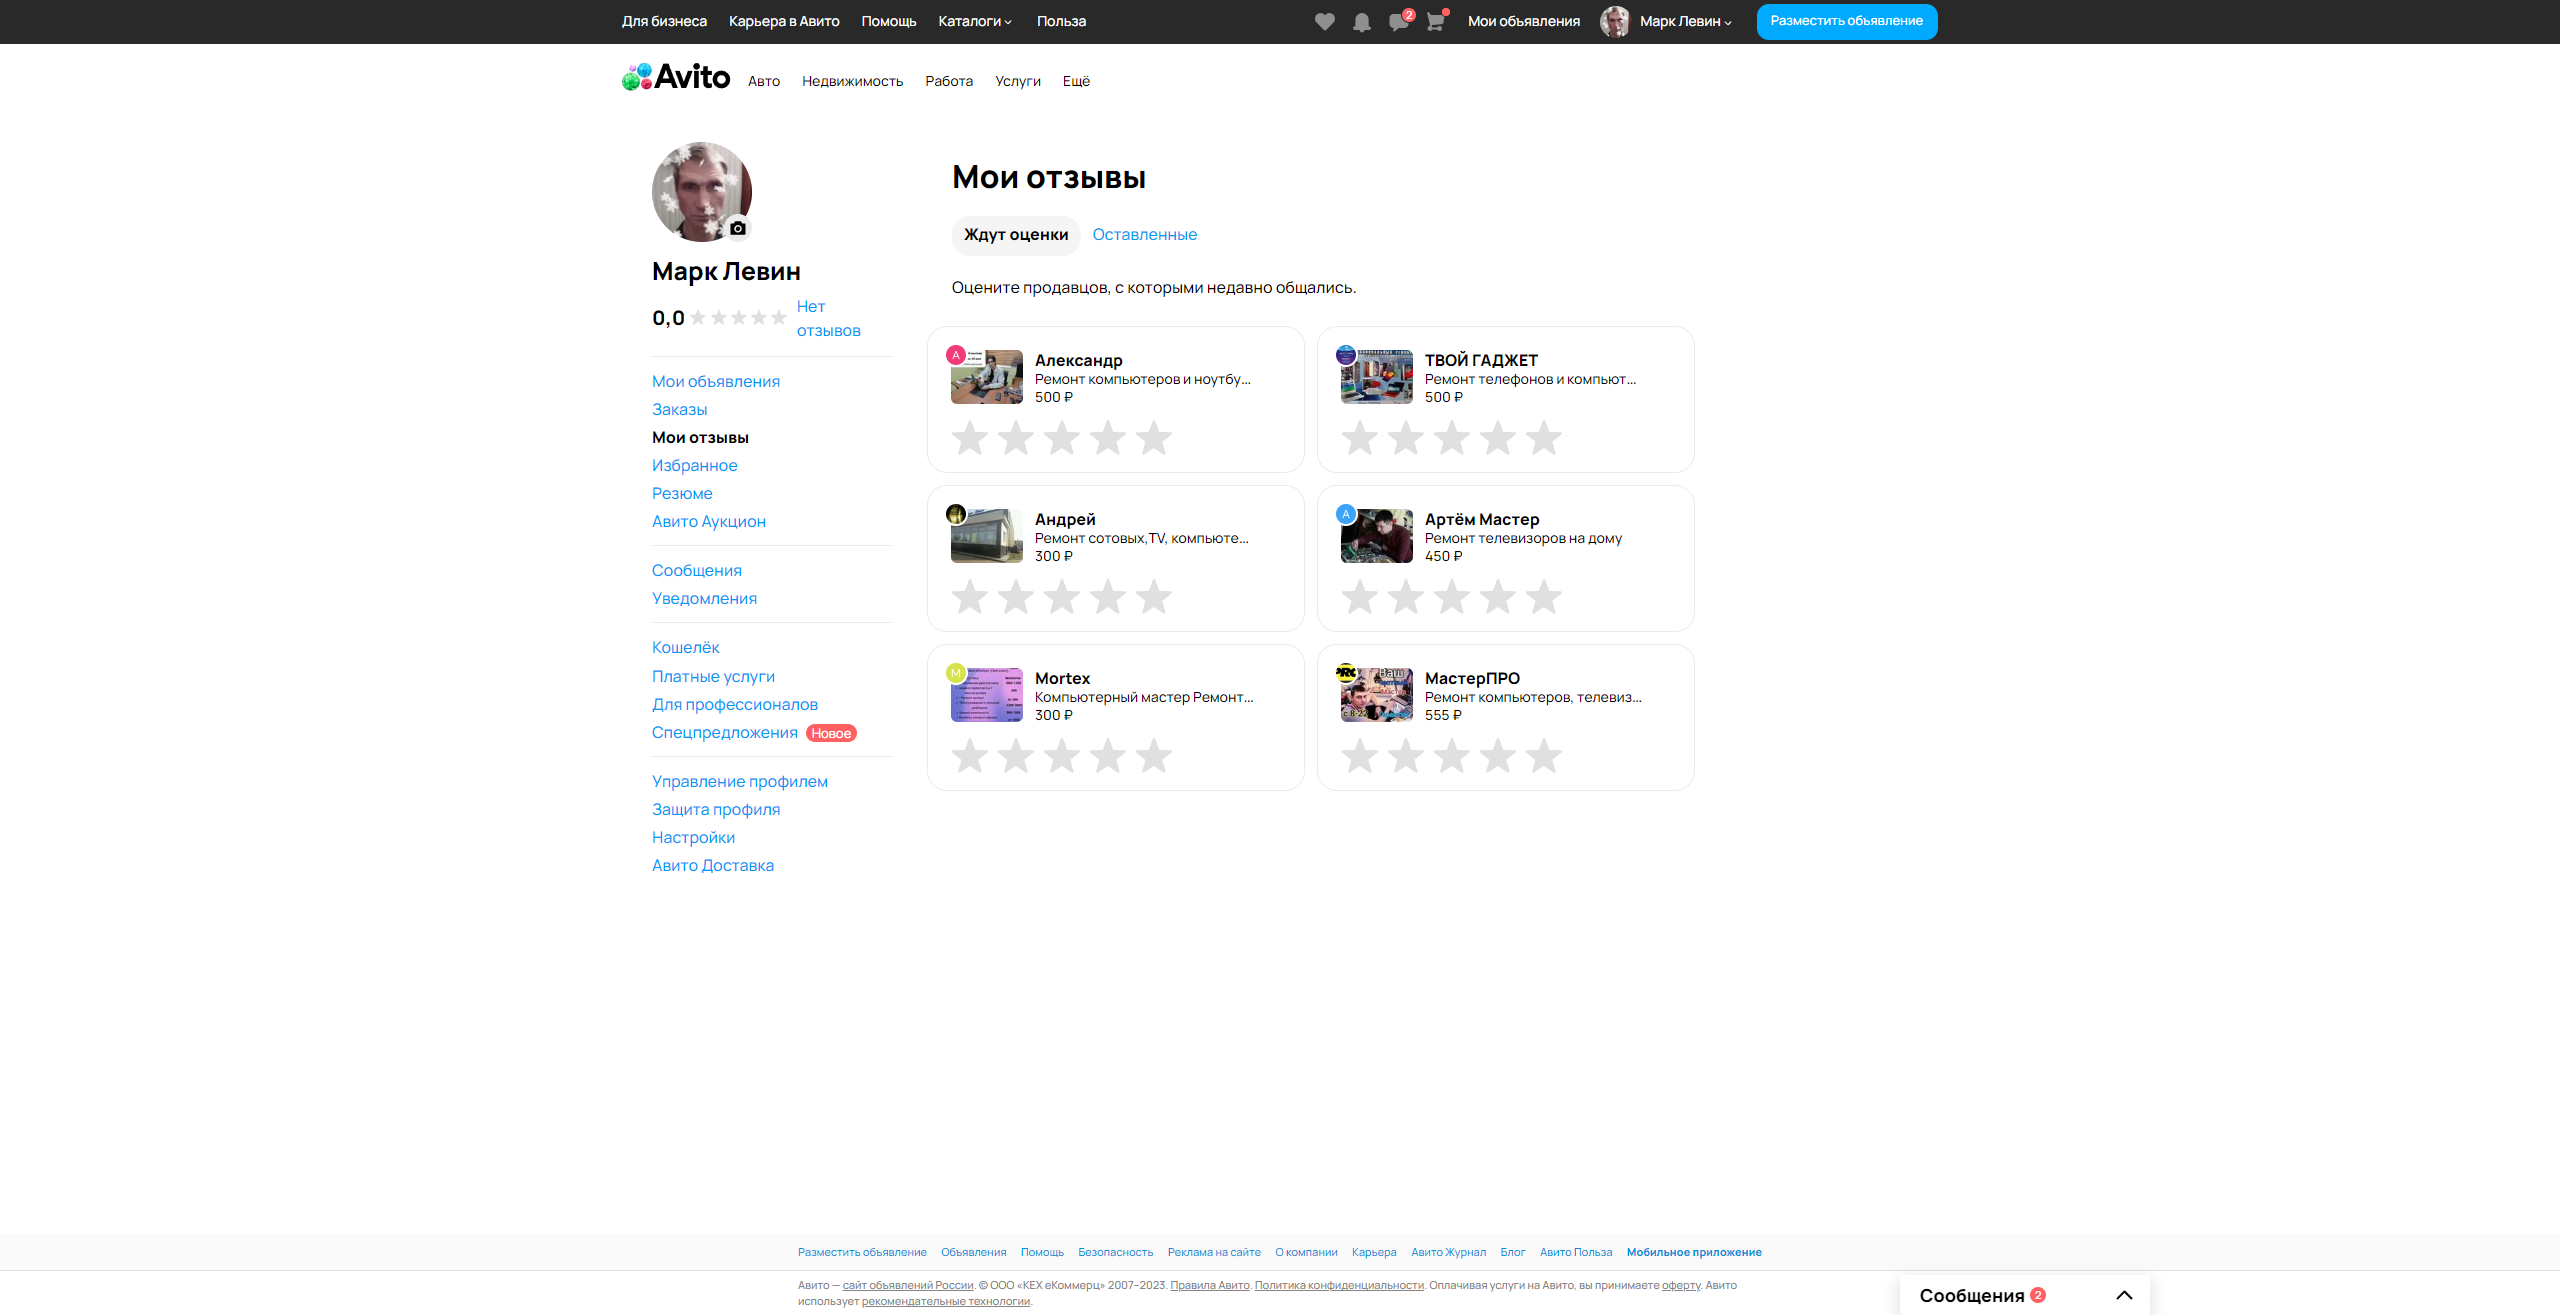Give ТВОЙ ГАДЖЕТ a one-star rating
Screen dimensions: 2560x1315
click(x=1359, y=438)
